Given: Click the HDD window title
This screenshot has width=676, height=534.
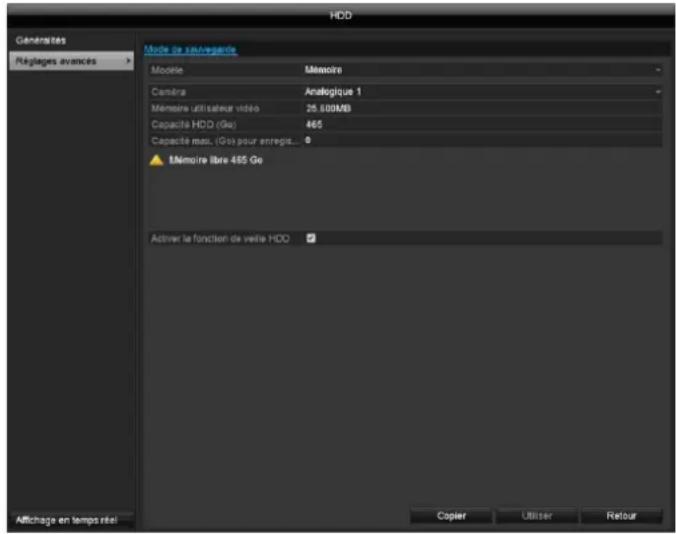Looking at the screenshot, I should point(341,16).
